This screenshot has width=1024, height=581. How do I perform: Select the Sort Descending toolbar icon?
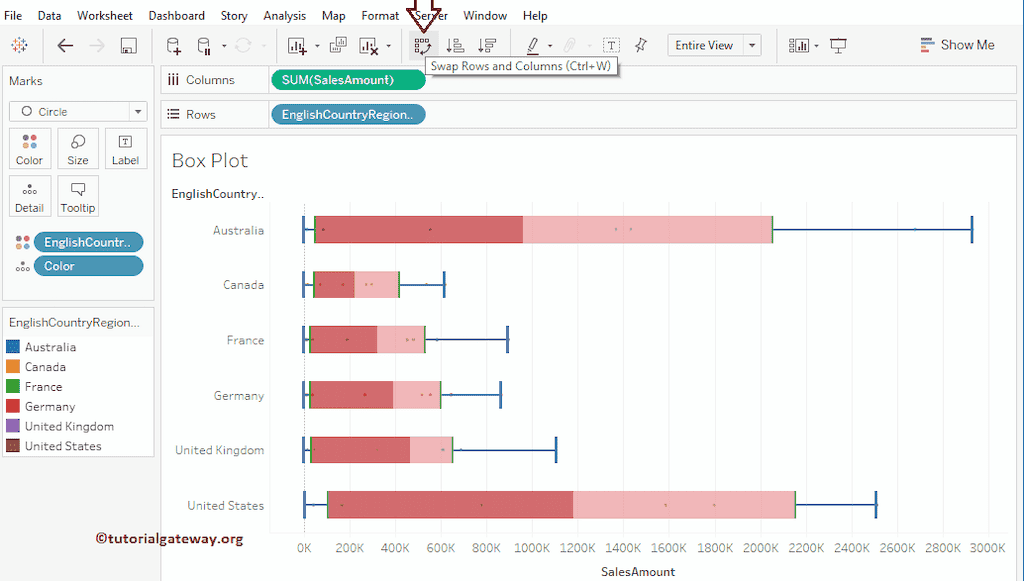tap(488, 45)
